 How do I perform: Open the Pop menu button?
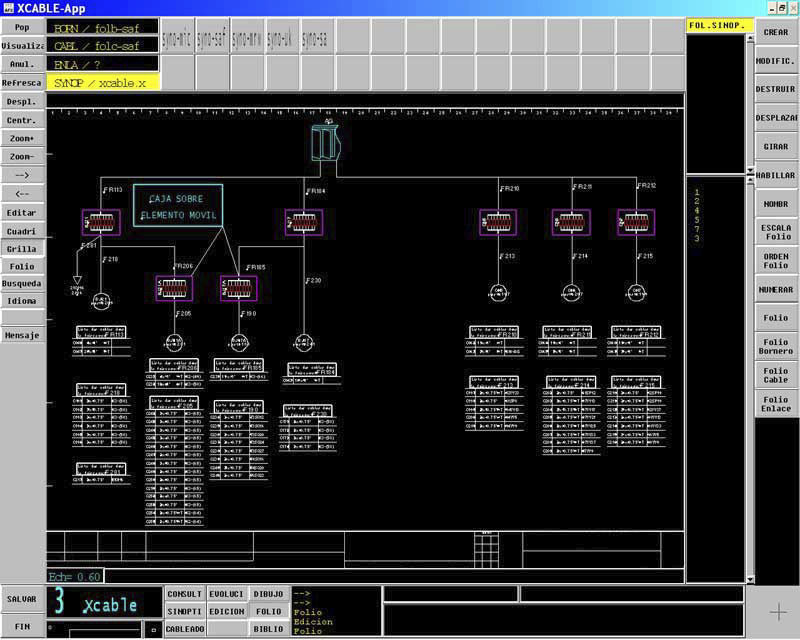(x=22, y=27)
